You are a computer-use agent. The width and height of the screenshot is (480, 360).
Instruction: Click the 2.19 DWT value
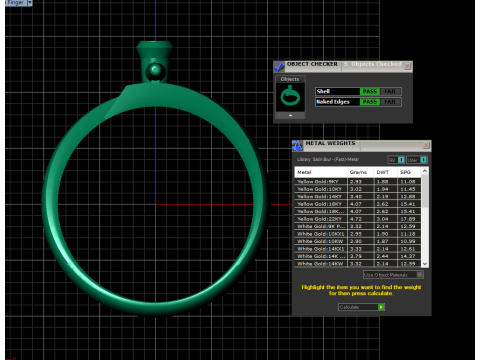point(382,197)
